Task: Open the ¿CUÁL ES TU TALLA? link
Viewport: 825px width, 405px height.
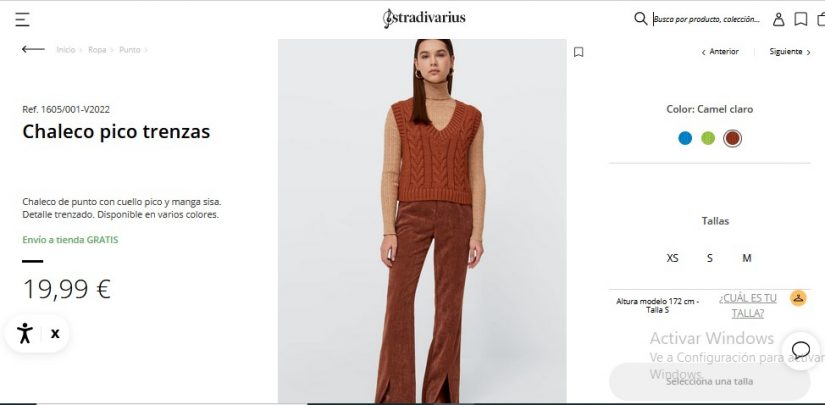Action: click(x=748, y=306)
